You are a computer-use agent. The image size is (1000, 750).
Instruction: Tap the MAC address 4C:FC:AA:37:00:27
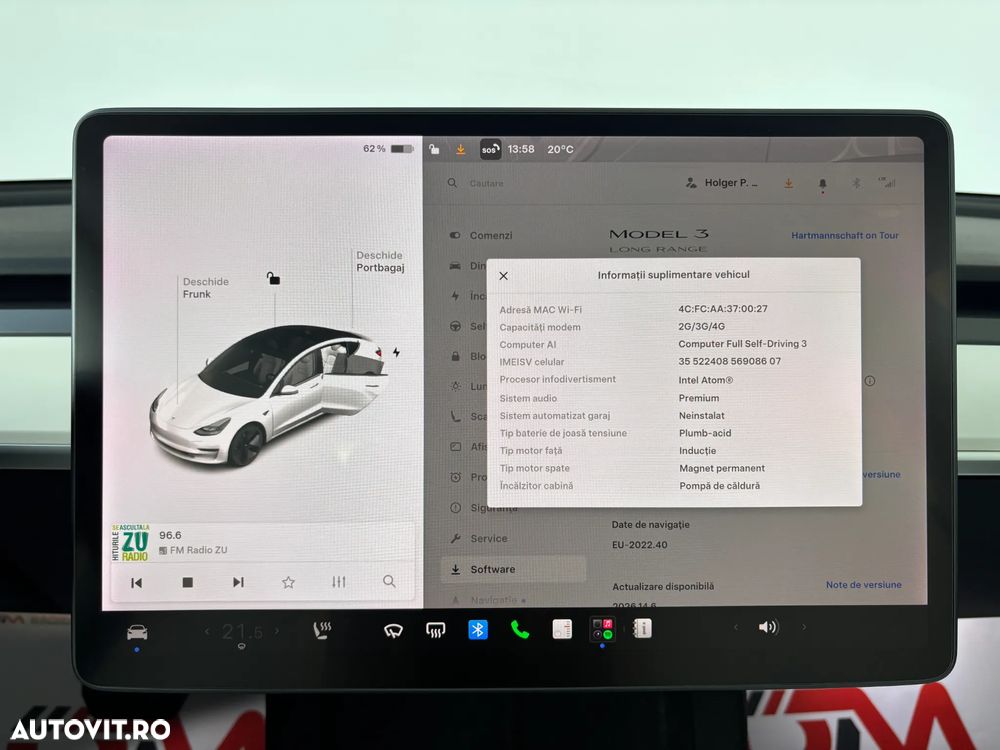723,309
